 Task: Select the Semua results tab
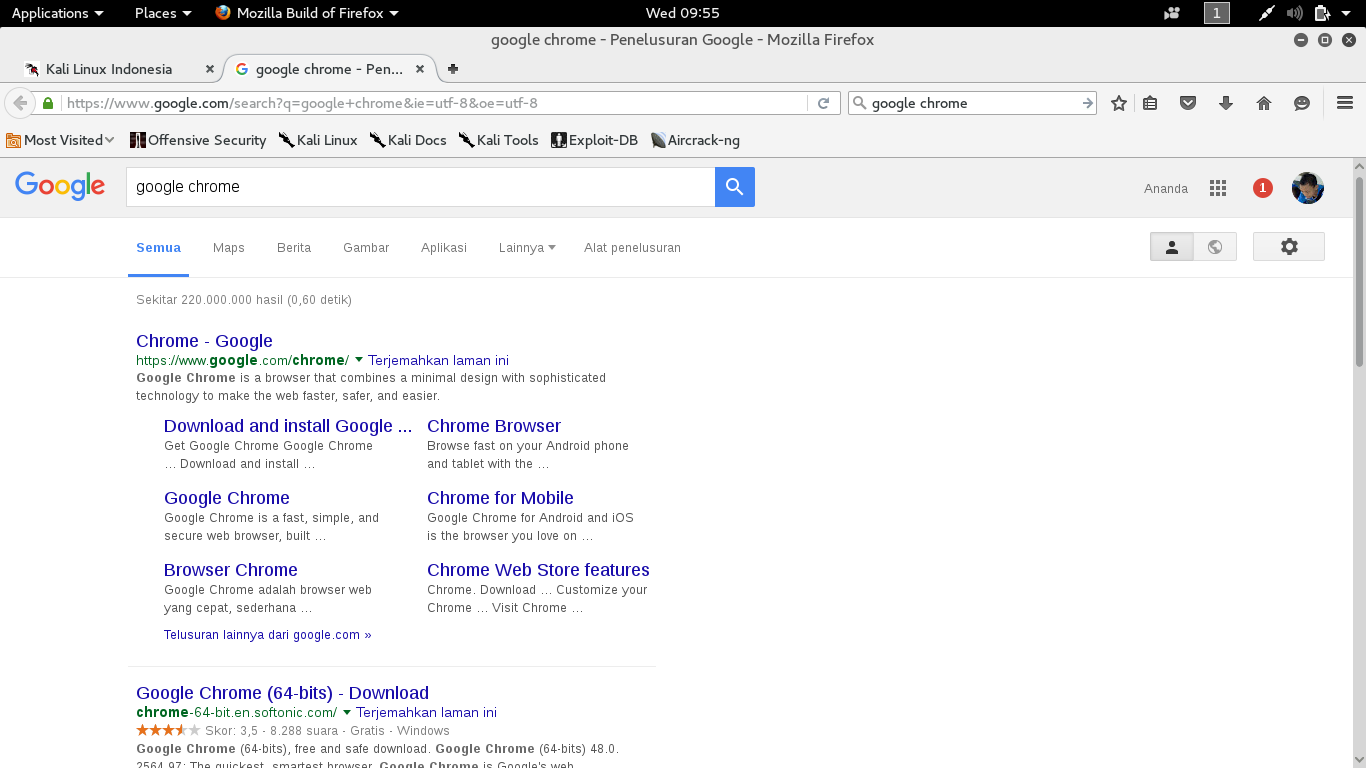click(x=158, y=248)
